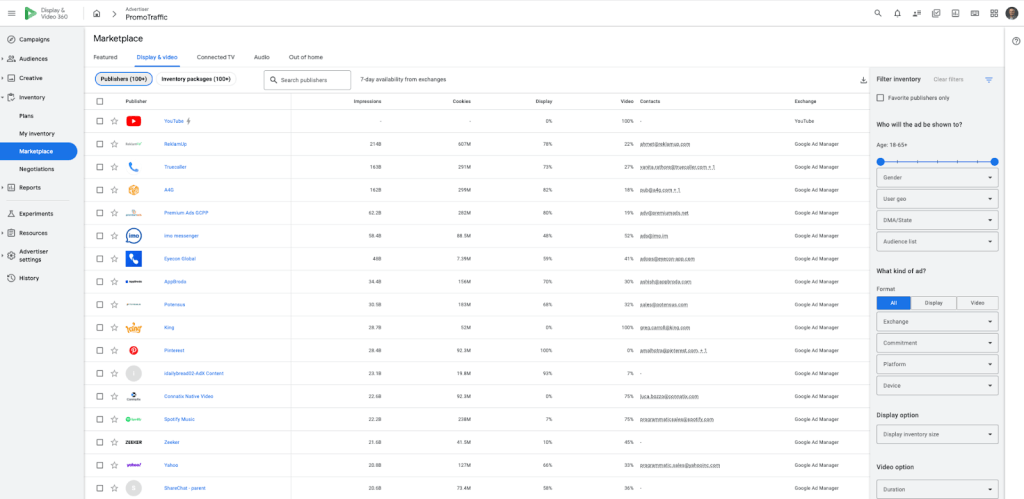1024x499 pixels.
Task: Switch to the Audio tab
Action: point(262,57)
